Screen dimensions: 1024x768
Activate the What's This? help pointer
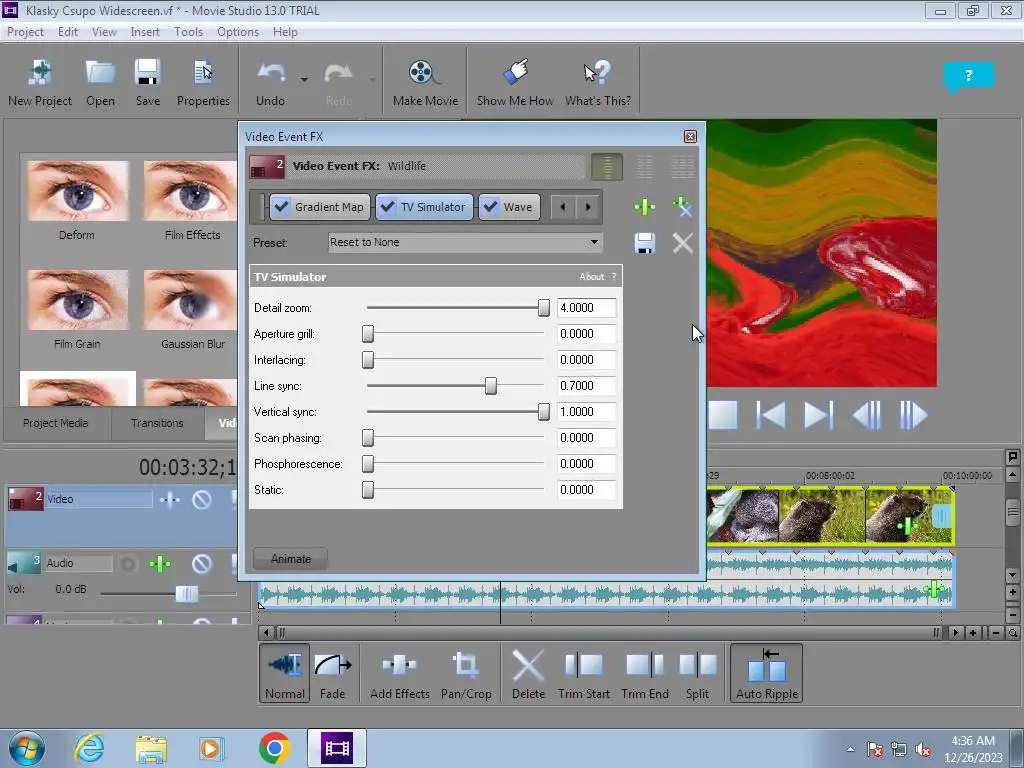click(598, 82)
